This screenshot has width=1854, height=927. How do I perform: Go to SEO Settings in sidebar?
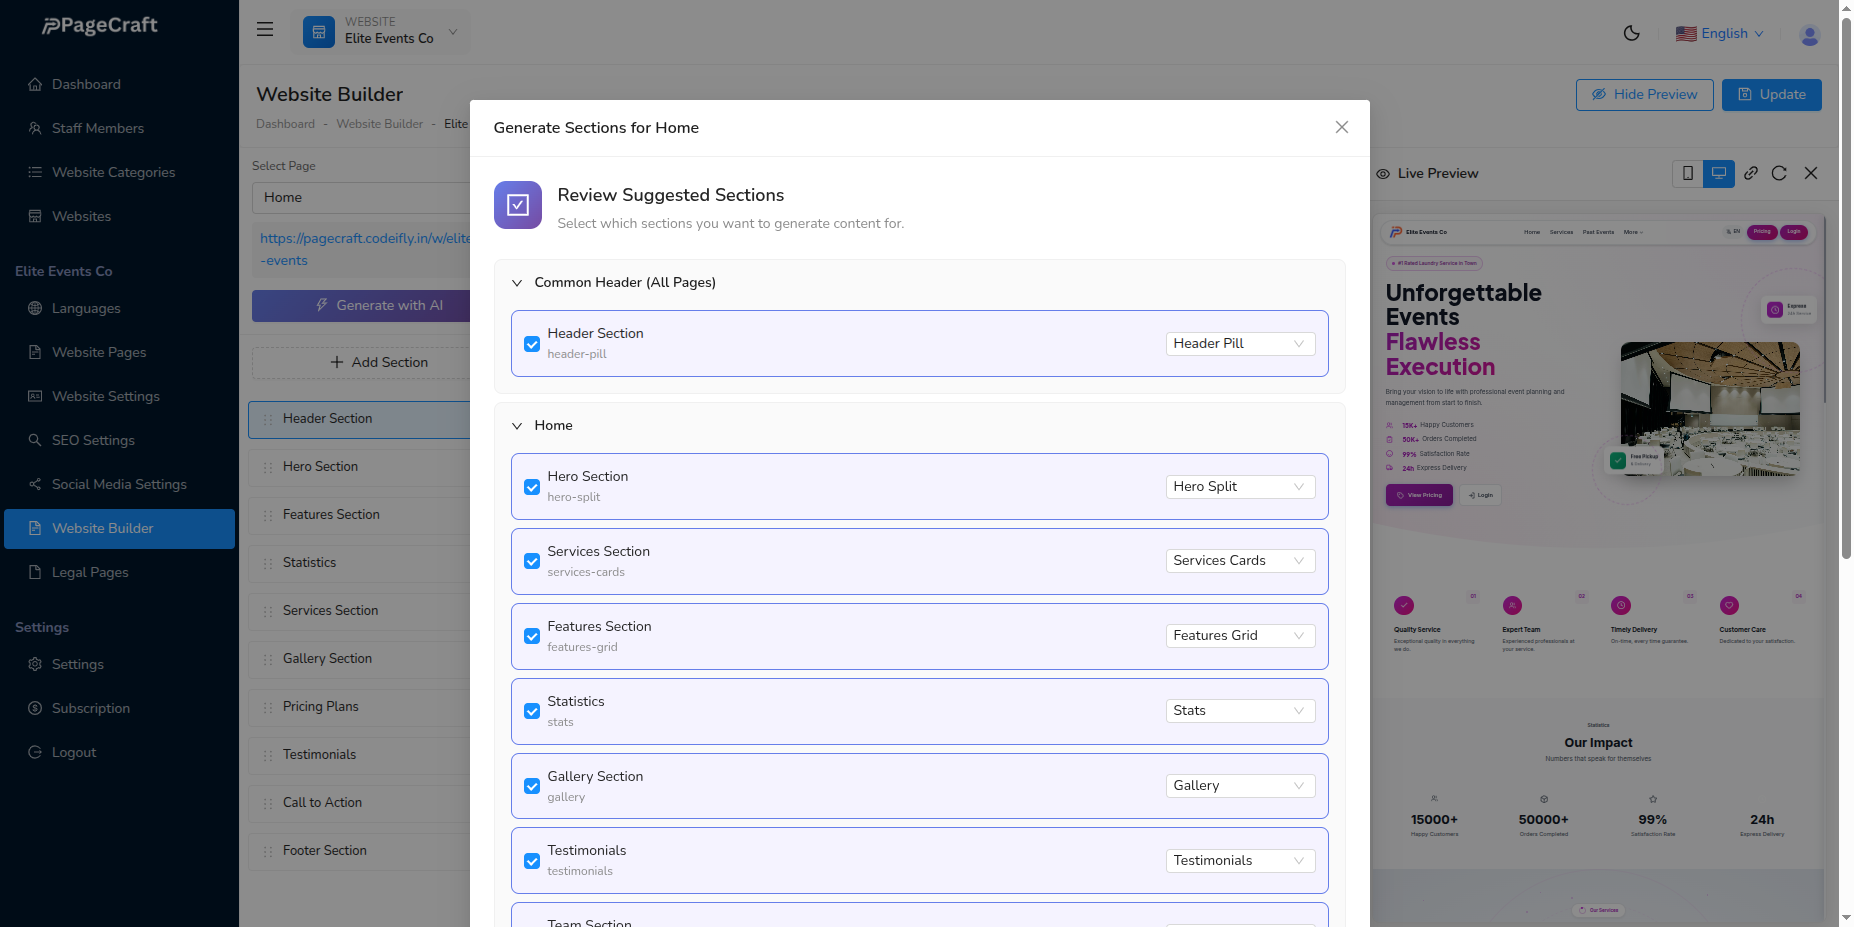93,440
